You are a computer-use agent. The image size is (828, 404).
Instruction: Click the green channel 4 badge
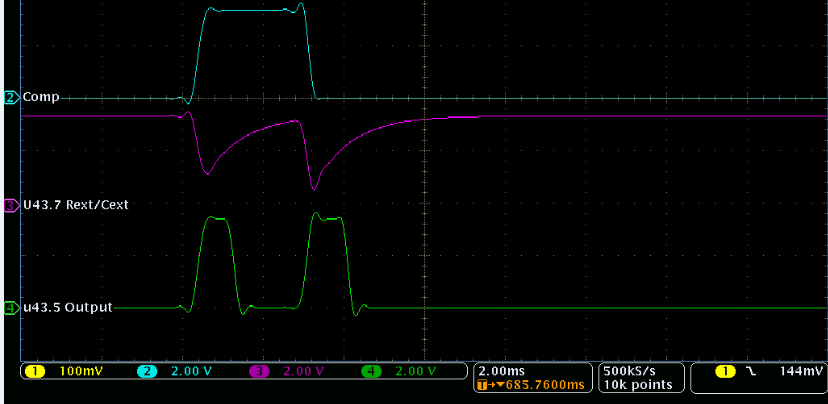(371, 372)
